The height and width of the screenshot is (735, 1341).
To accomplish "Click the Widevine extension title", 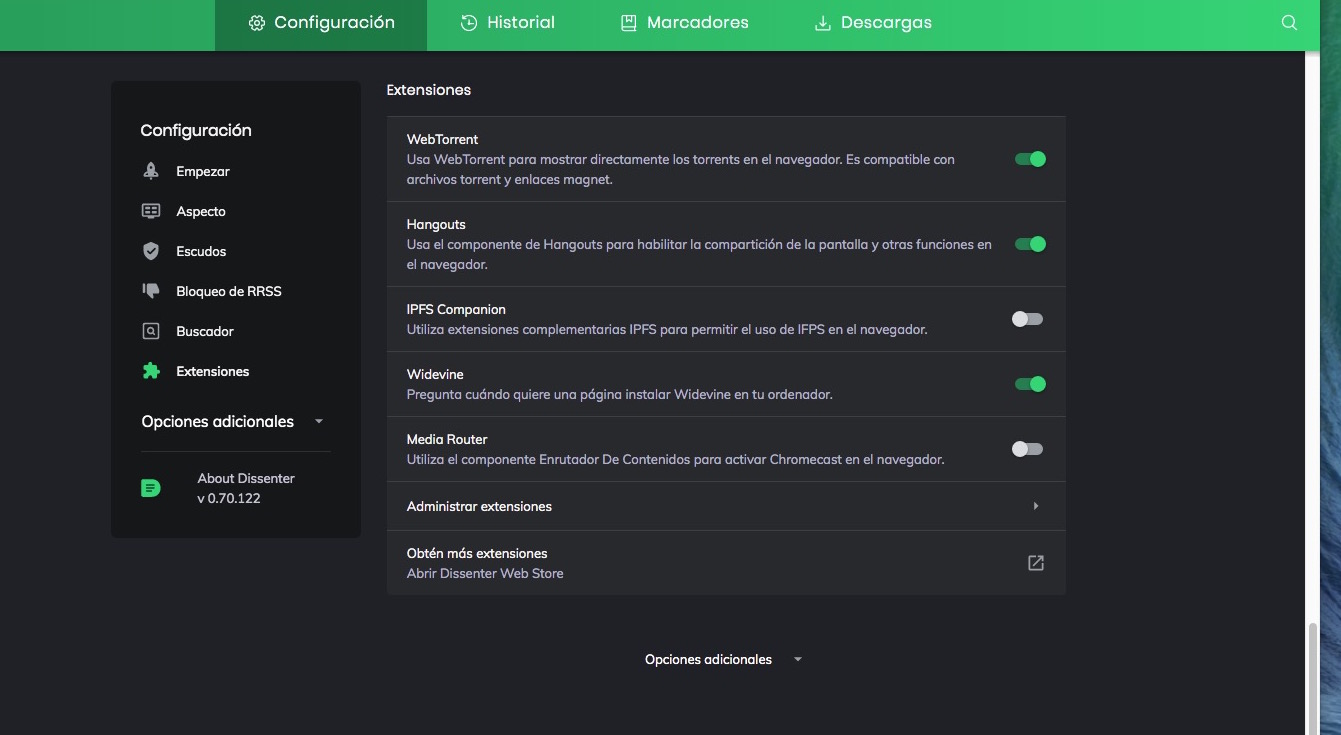I will pyautogui.click(x=435, y=374).
